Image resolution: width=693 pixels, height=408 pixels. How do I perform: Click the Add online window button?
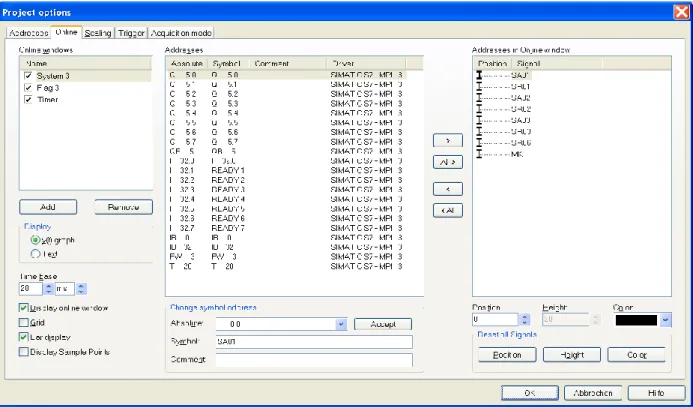[x=48, y=207]
